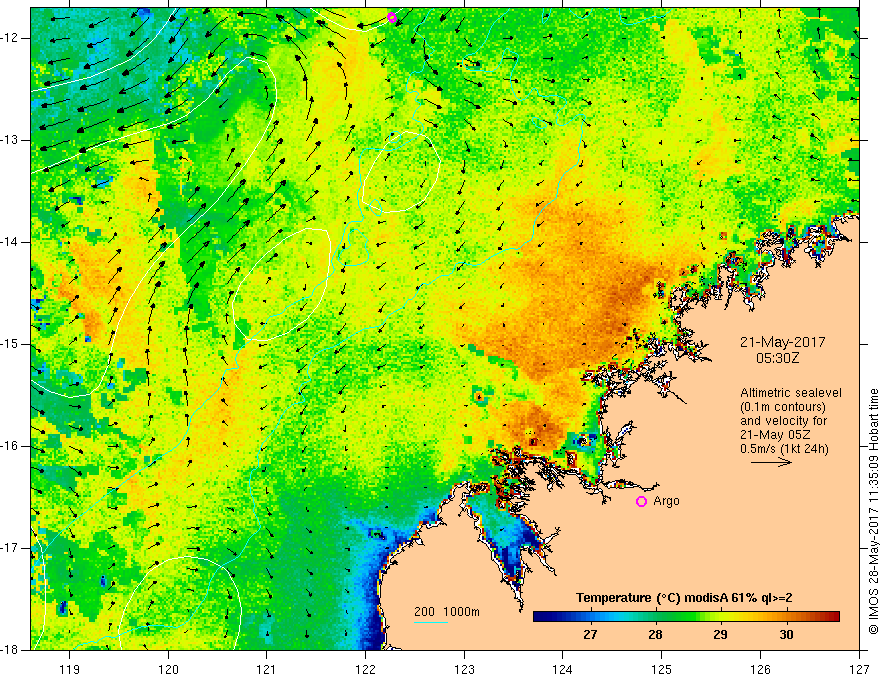Click the temperature color bar
The image size is (880, 680).
tap(686, 617)
